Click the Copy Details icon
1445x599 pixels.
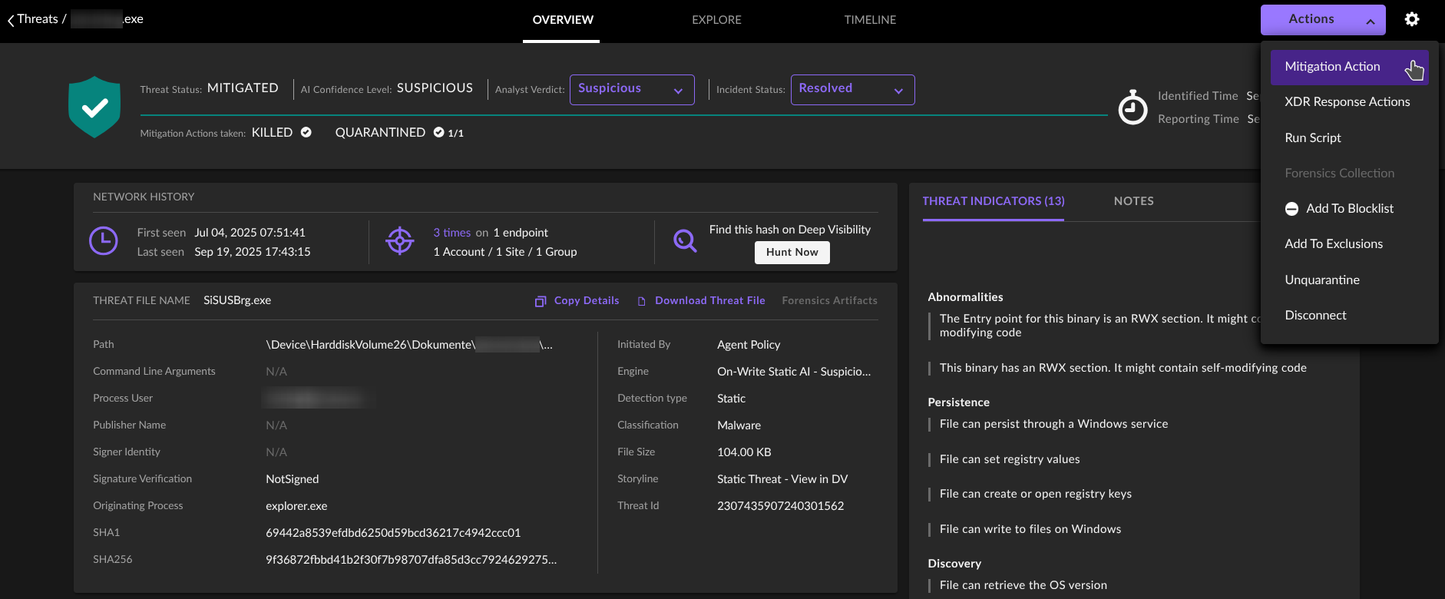540,300
